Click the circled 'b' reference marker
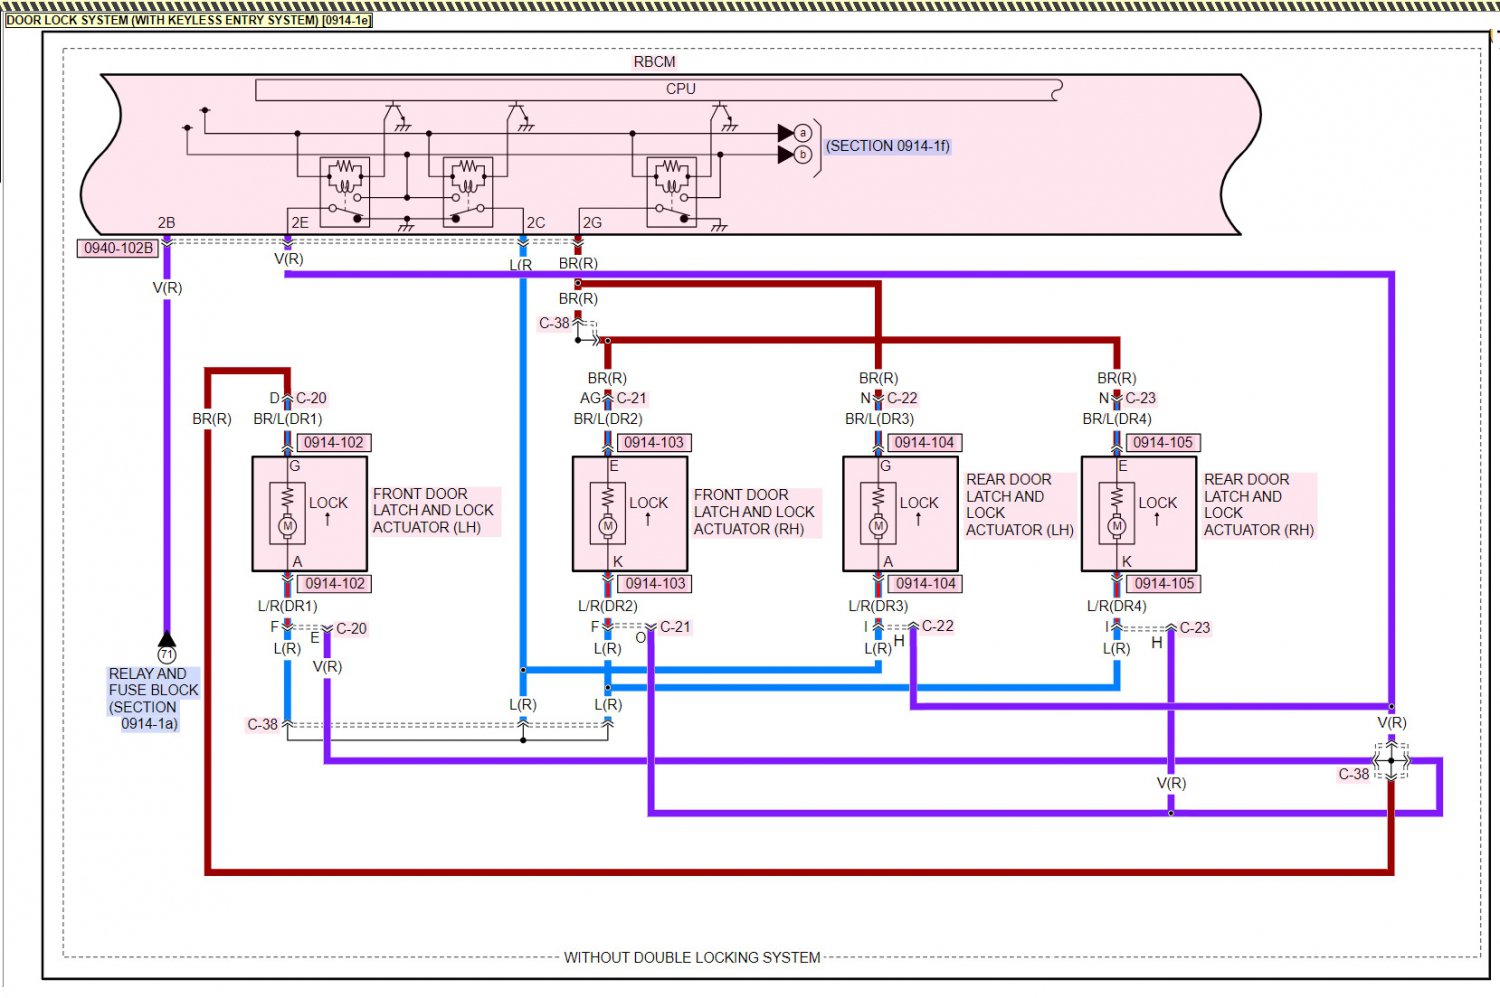Screen dimensions: 1500x998 tap(802, 155)
